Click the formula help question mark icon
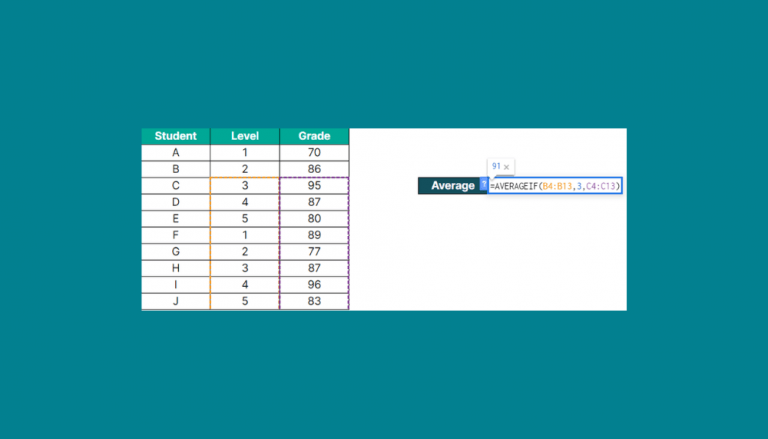The height and width of the screenshot is (439, 768). (x=483, y=184)
